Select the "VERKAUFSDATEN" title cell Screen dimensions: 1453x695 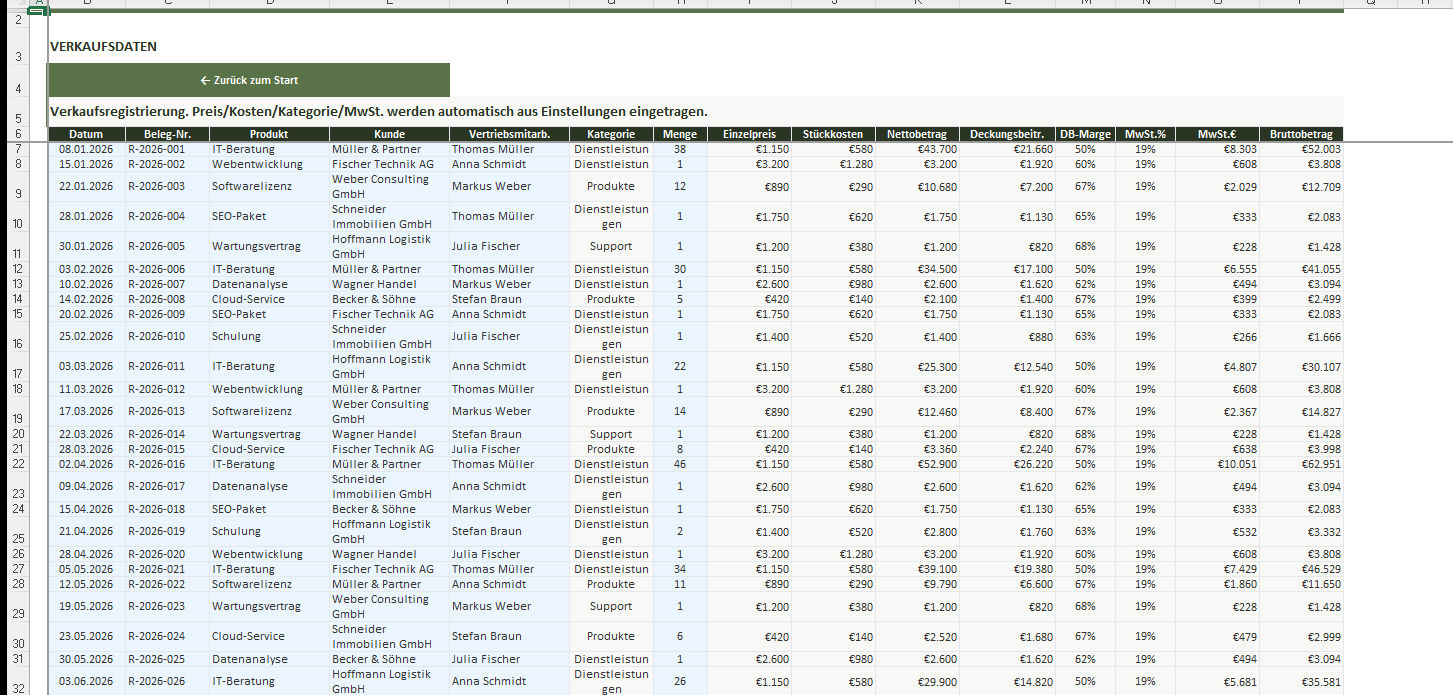[104, 47]
